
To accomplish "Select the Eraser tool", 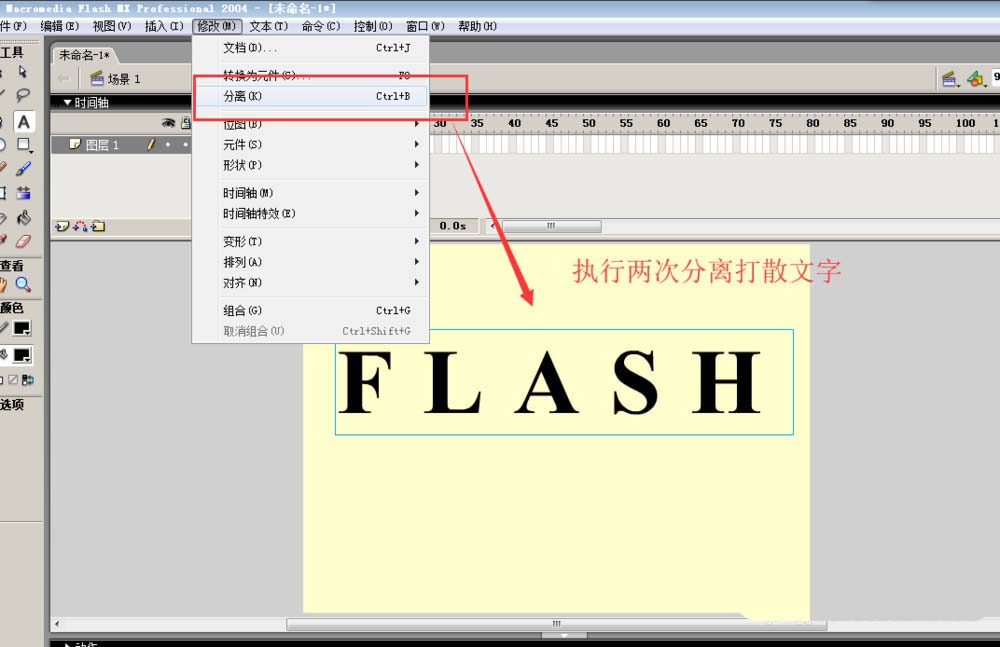I will 24,241.
